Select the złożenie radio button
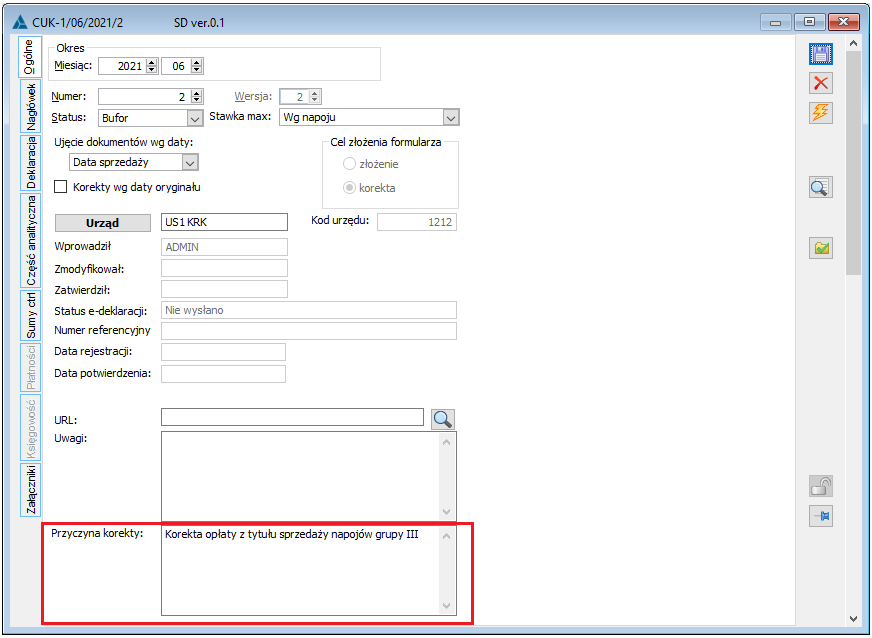 coord(349,164)
